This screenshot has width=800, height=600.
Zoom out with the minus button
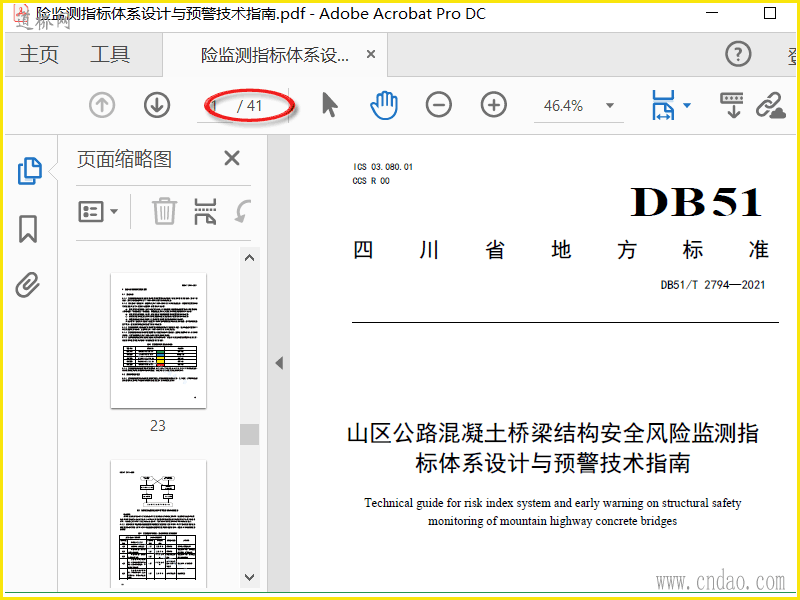pyautogui.click(x=439, y=106)
